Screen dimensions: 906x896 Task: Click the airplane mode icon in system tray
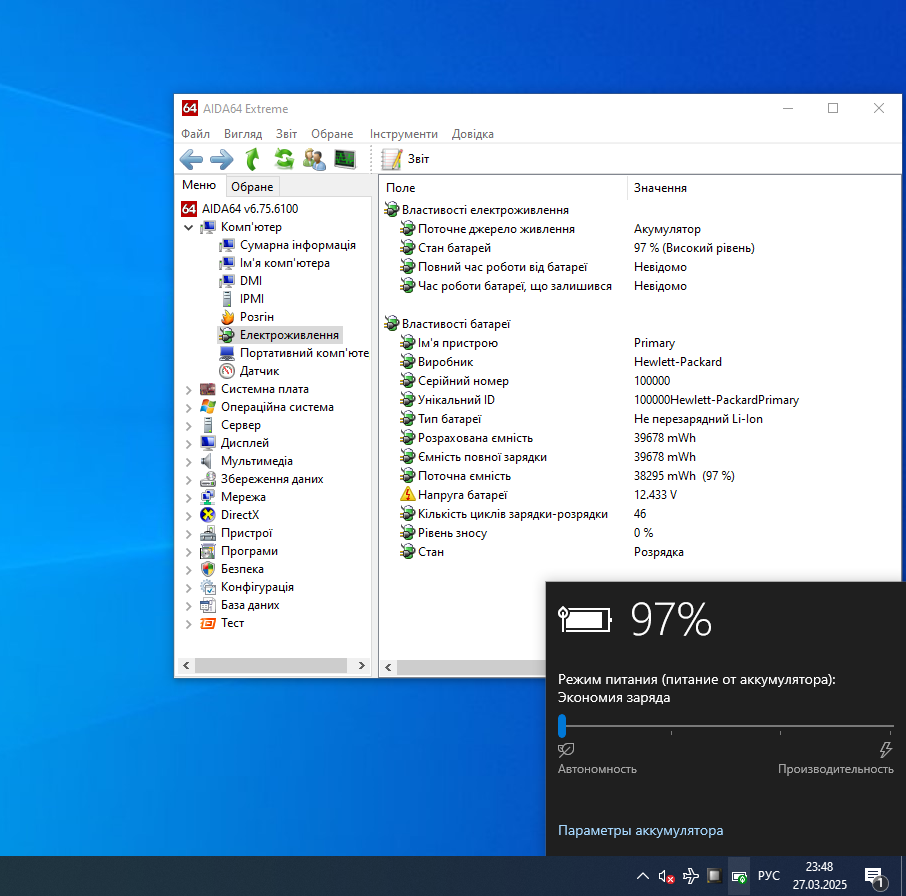coord(690,876)
